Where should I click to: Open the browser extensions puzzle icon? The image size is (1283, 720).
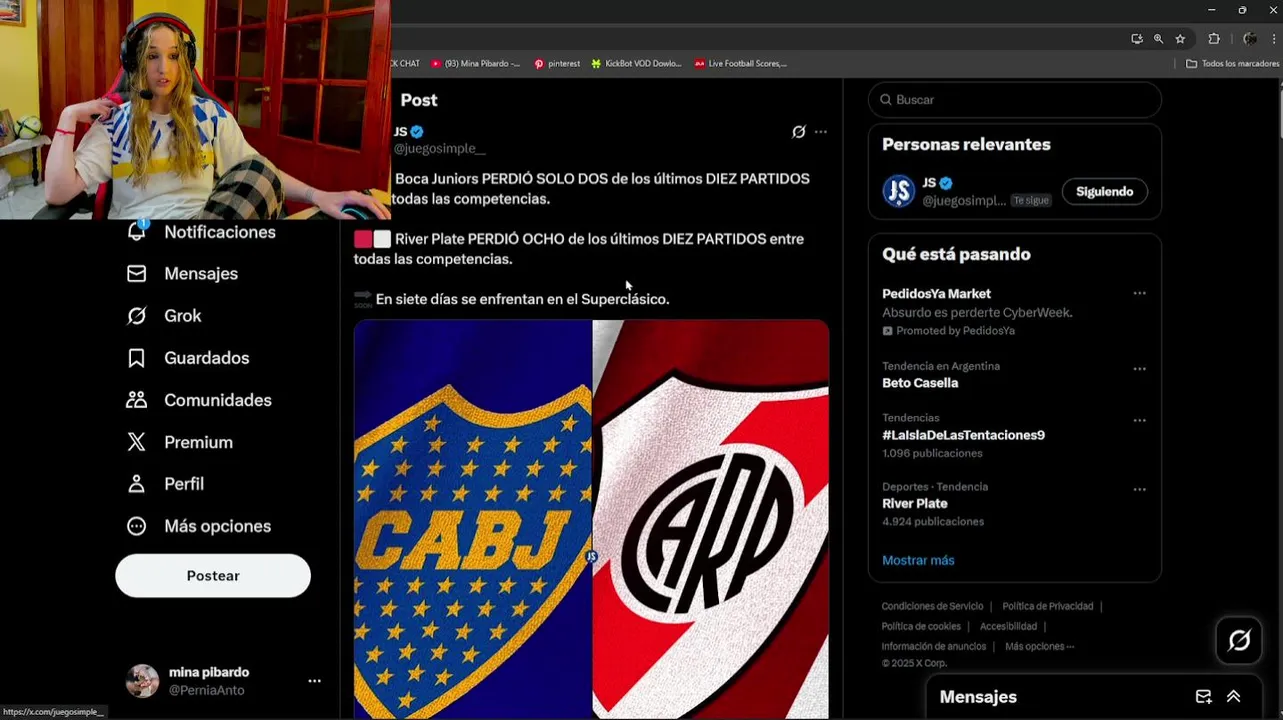pyautogui.click(x=1214, y=39)
